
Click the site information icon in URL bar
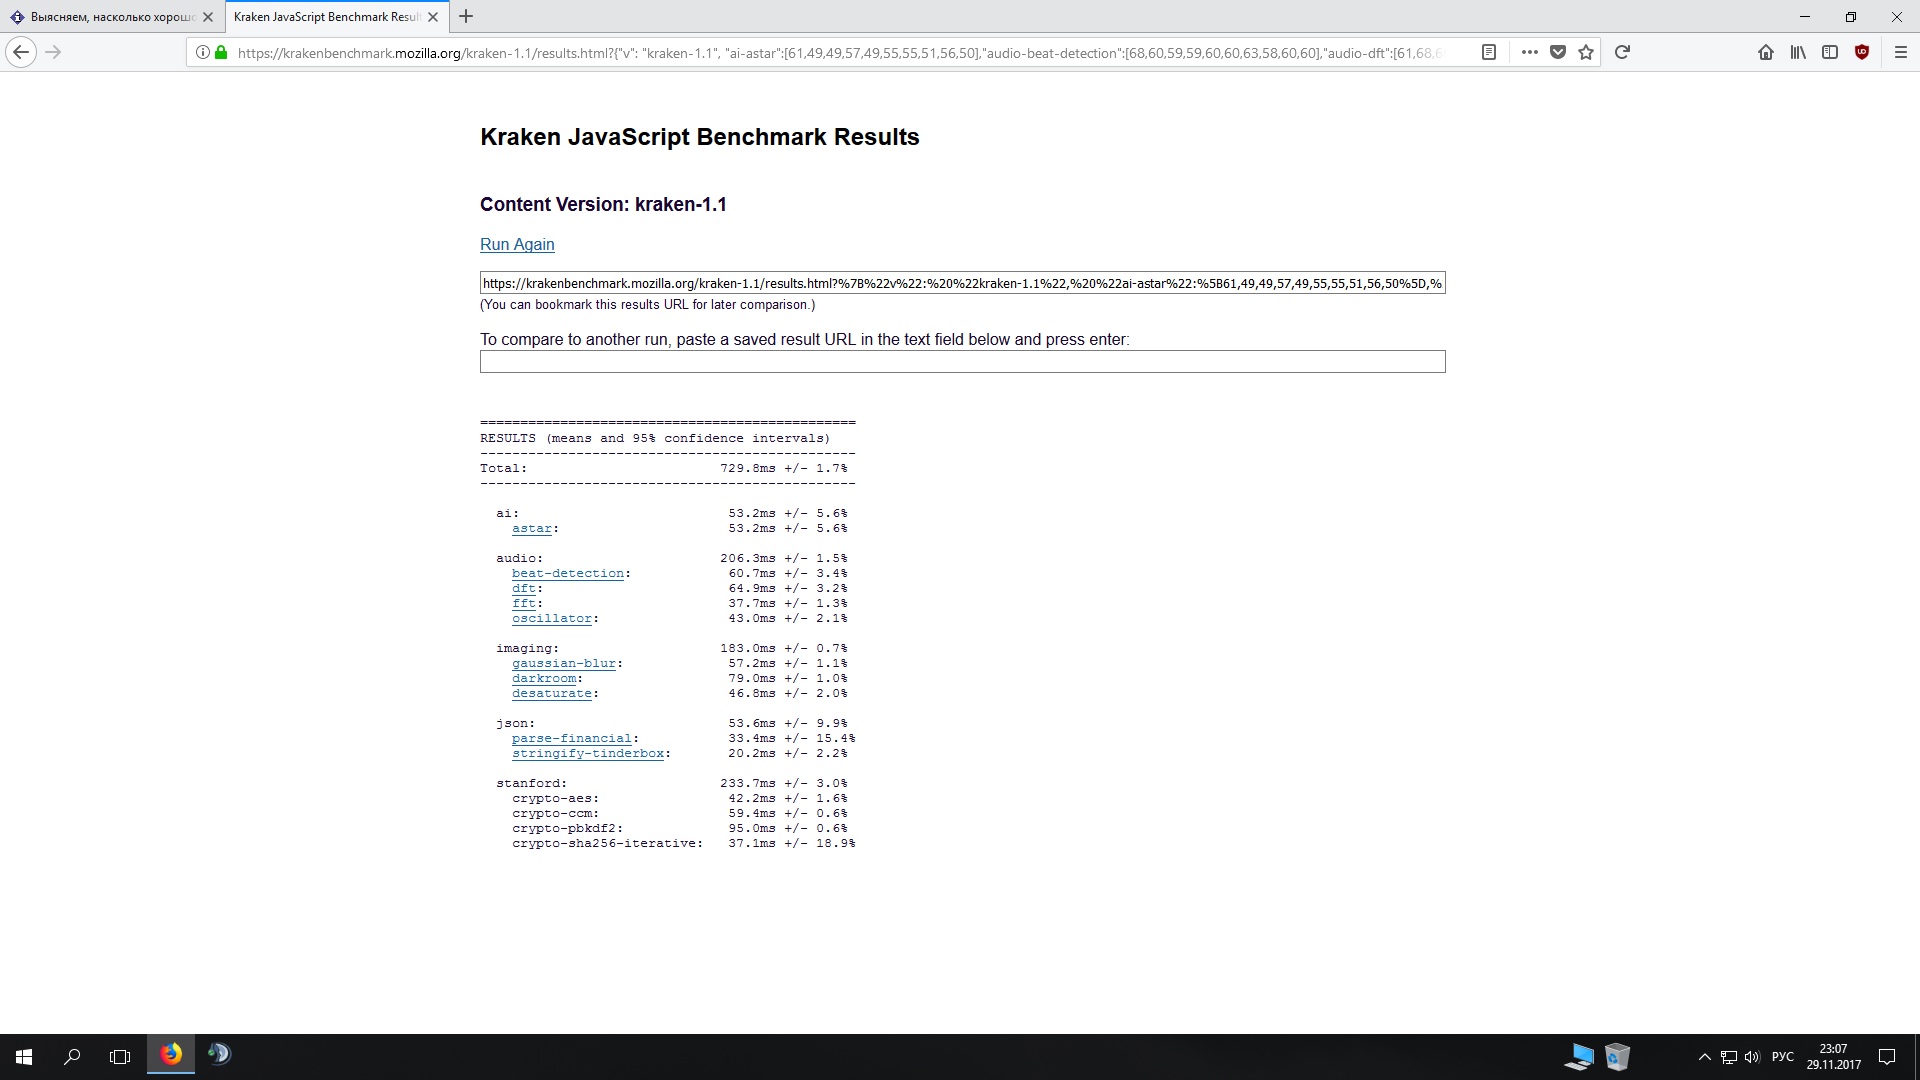202,52
